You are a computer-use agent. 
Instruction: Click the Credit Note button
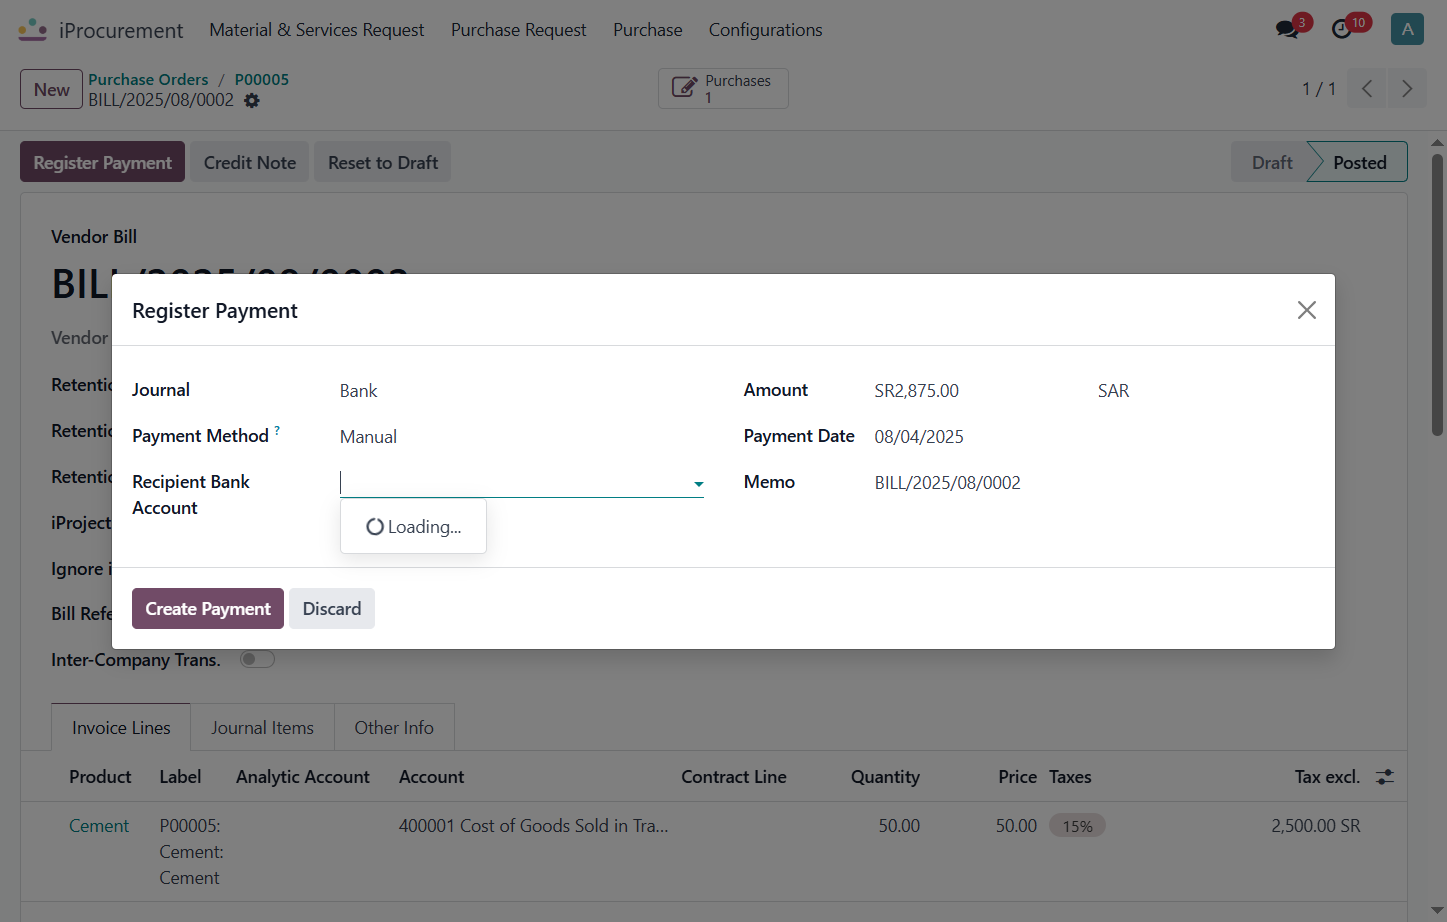tap(250, 162)
